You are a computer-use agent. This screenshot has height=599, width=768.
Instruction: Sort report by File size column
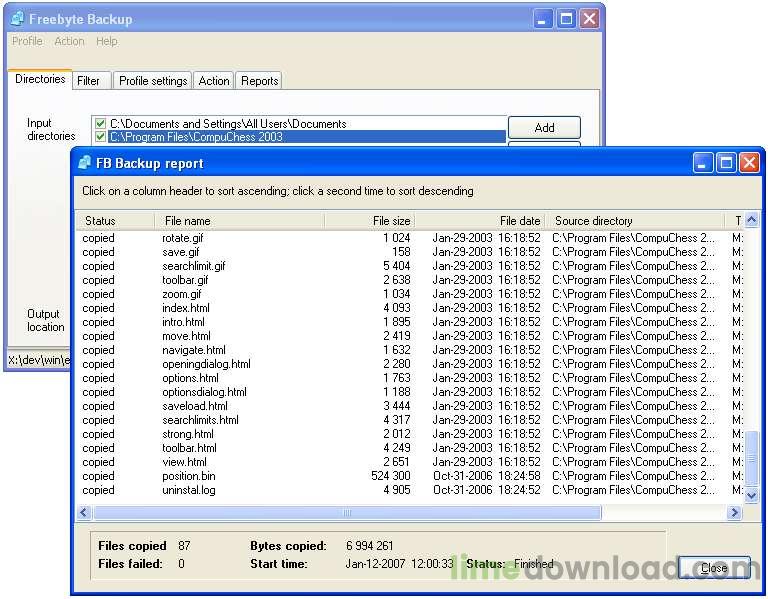(370, 221)
